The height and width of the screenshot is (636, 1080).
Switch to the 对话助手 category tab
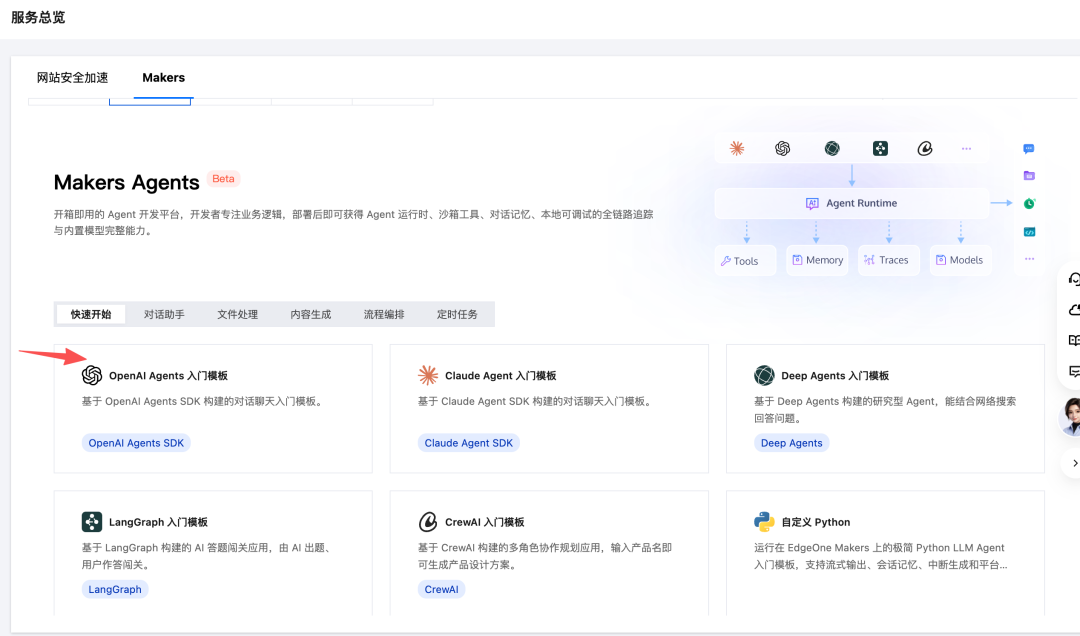tap(164, 314)
